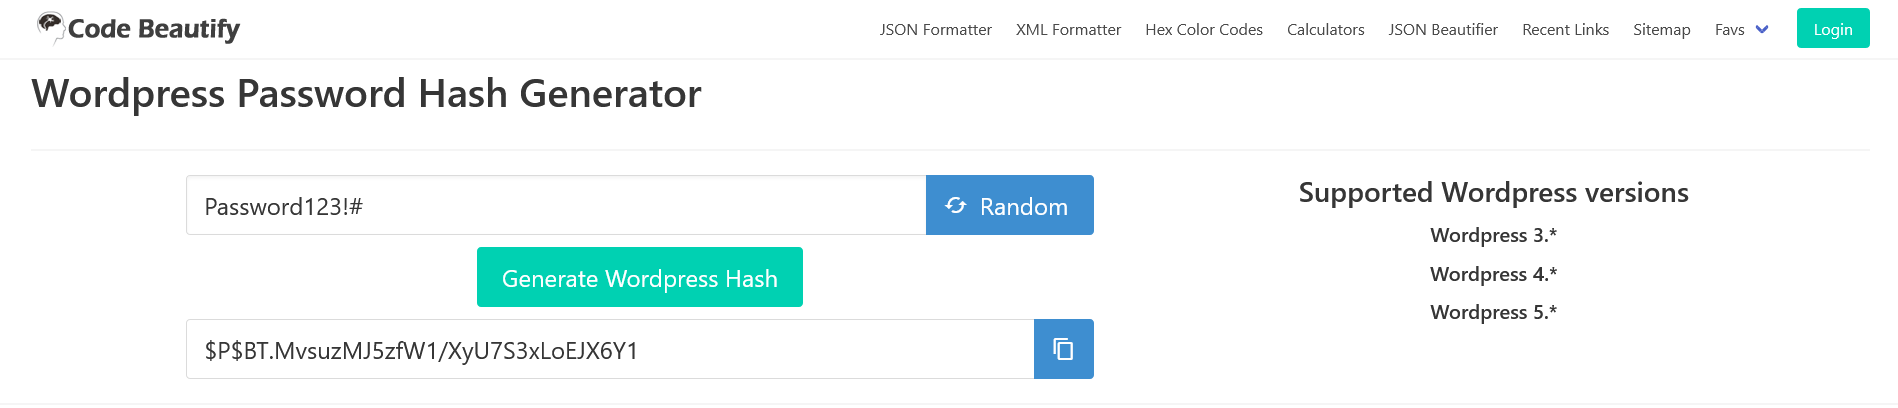Open Hex Color Codes link
The height and width of the screenshot is (408, 1898).
click(x=1204, y=30)
